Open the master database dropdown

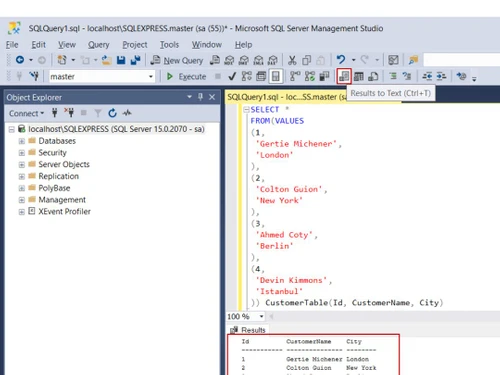151,77
